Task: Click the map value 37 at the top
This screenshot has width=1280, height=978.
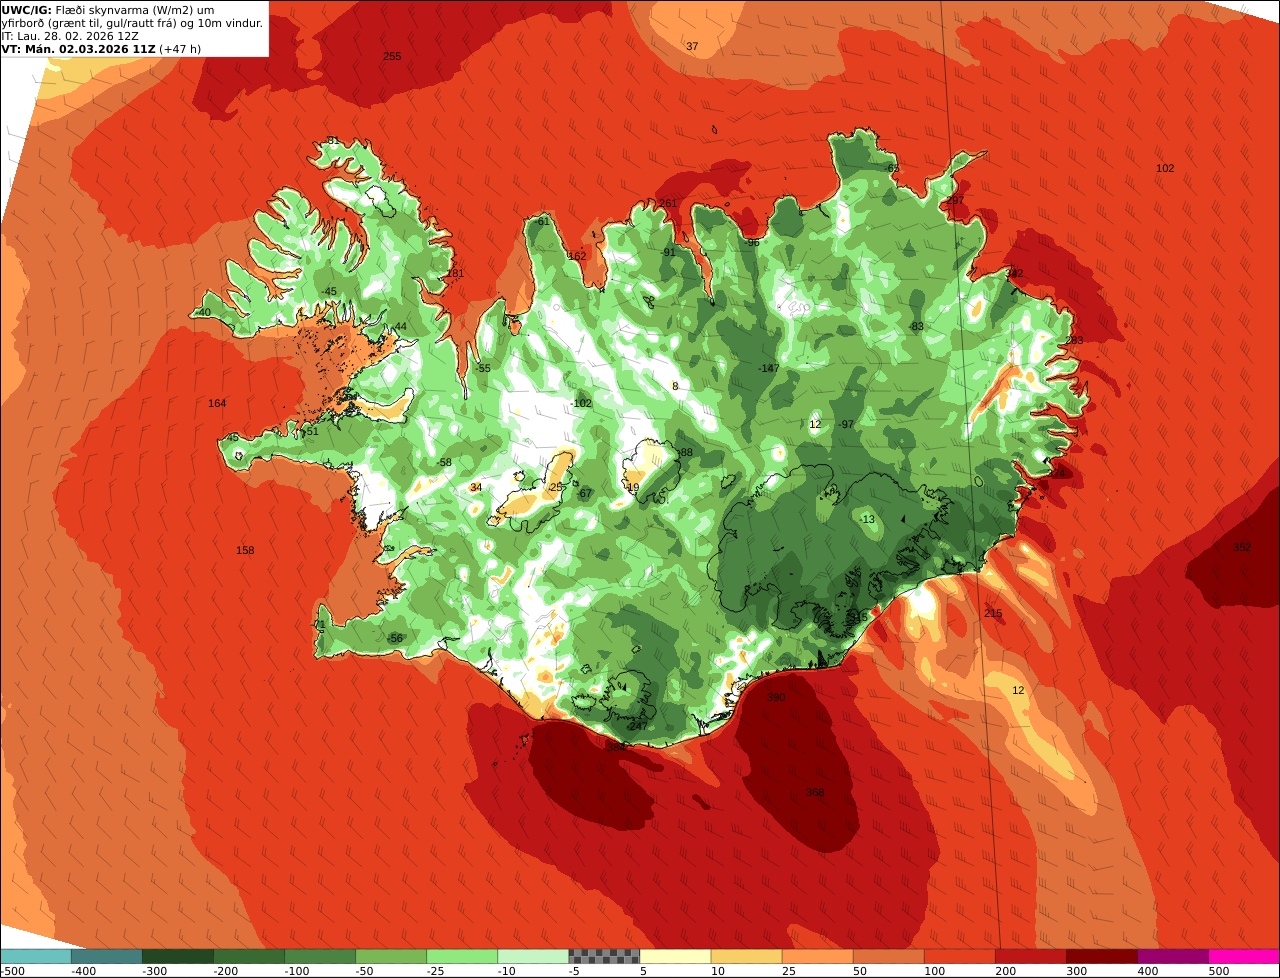Action: [692, 46]
